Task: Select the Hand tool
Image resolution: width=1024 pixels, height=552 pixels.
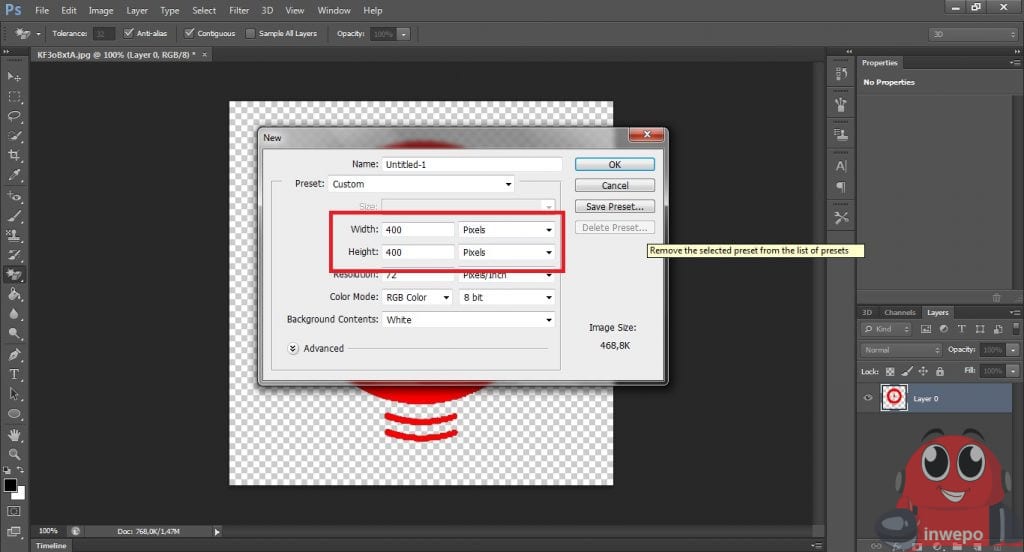Action: [15, 435]
